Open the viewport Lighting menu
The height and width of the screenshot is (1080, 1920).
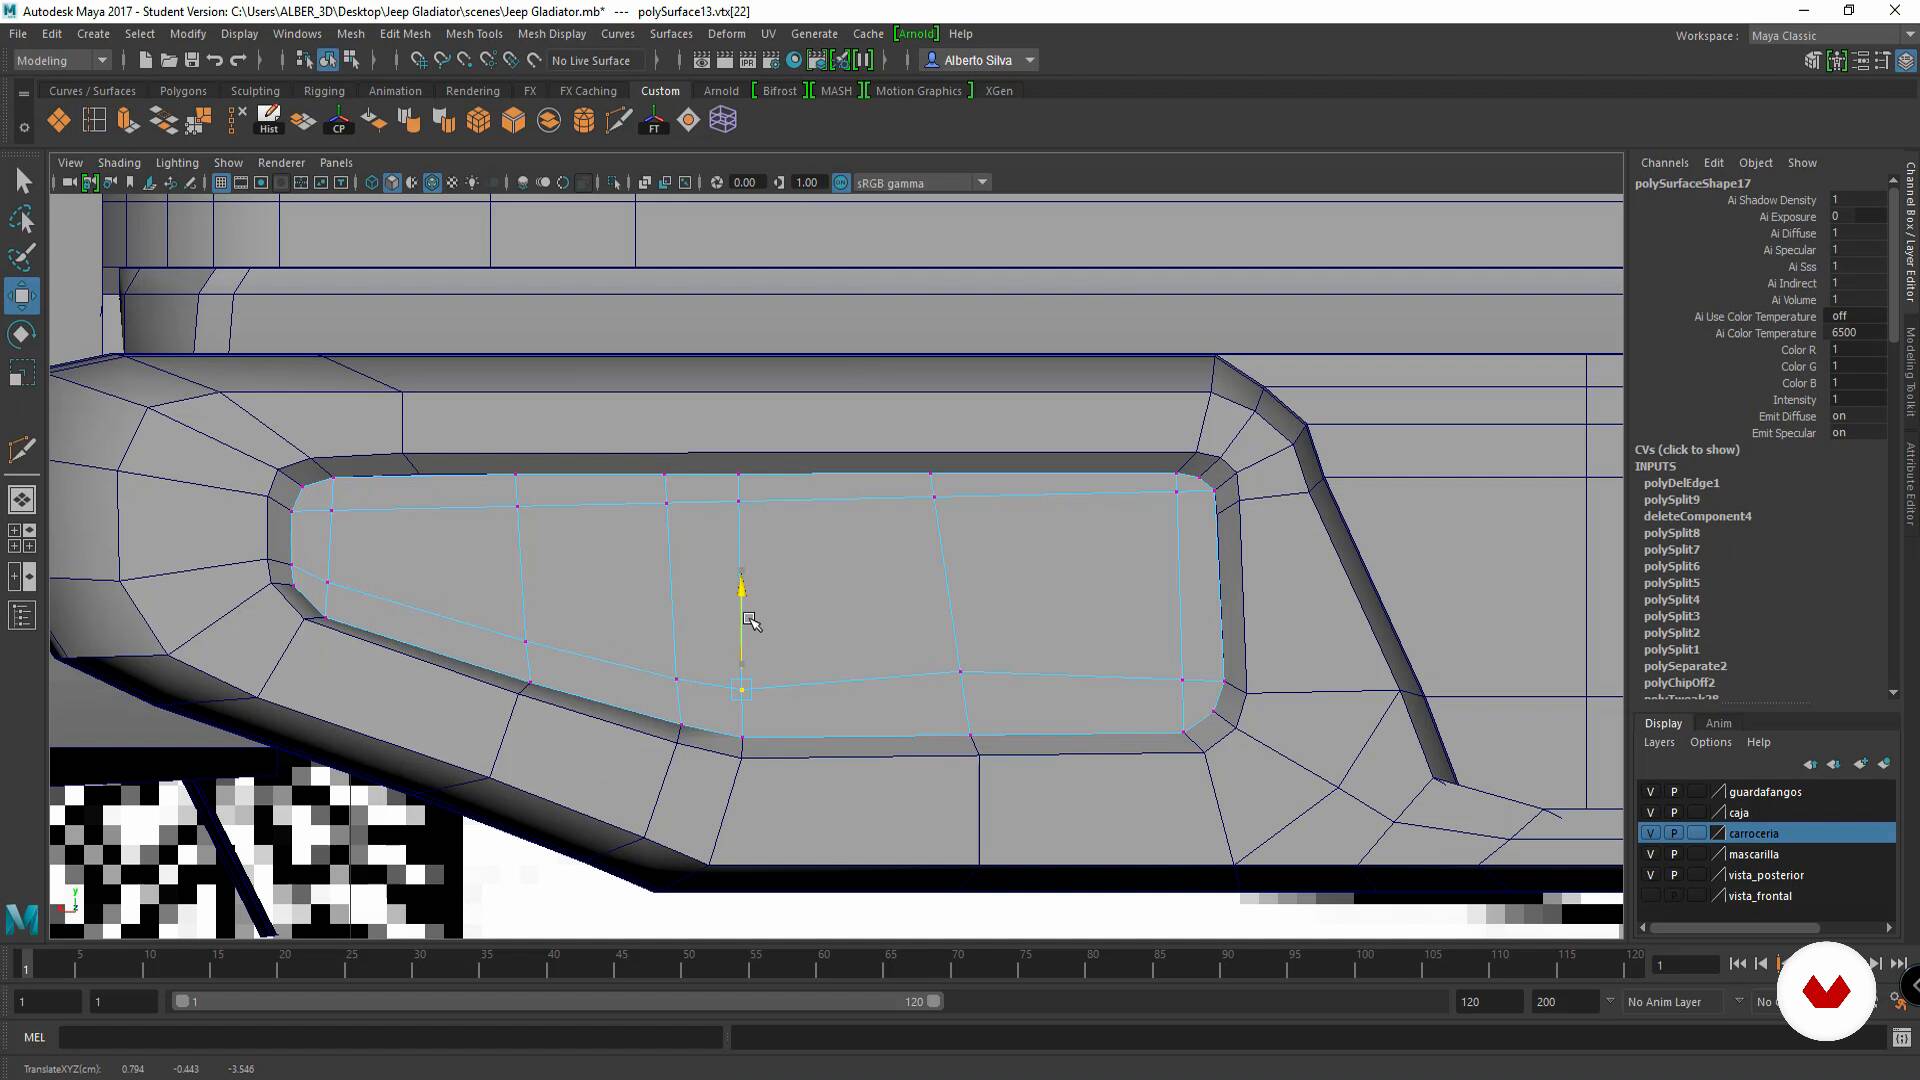[x=177, y=163]
